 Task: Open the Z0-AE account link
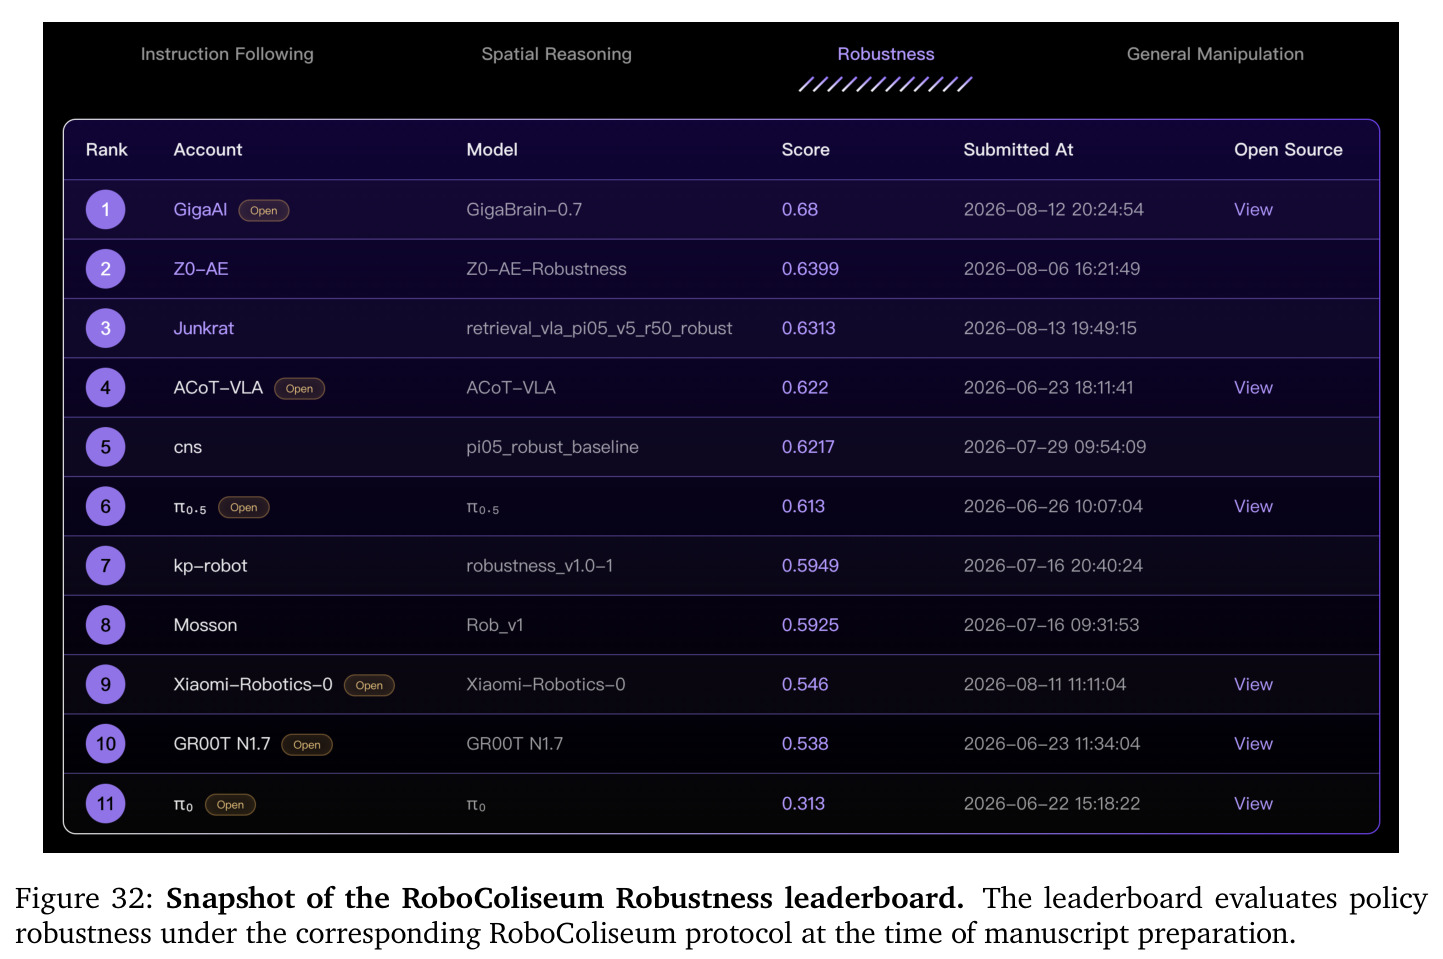[201, 269]
